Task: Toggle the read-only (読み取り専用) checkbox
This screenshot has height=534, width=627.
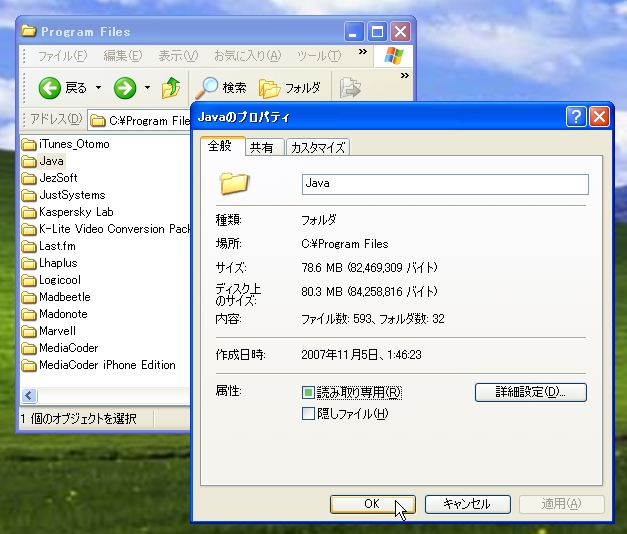Action: click(x=308, y=392)
